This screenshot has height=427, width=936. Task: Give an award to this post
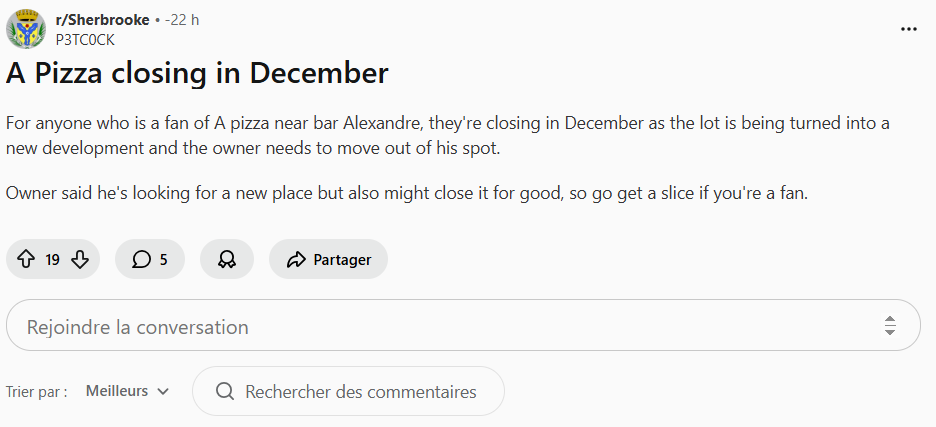[x=227, y=260]
